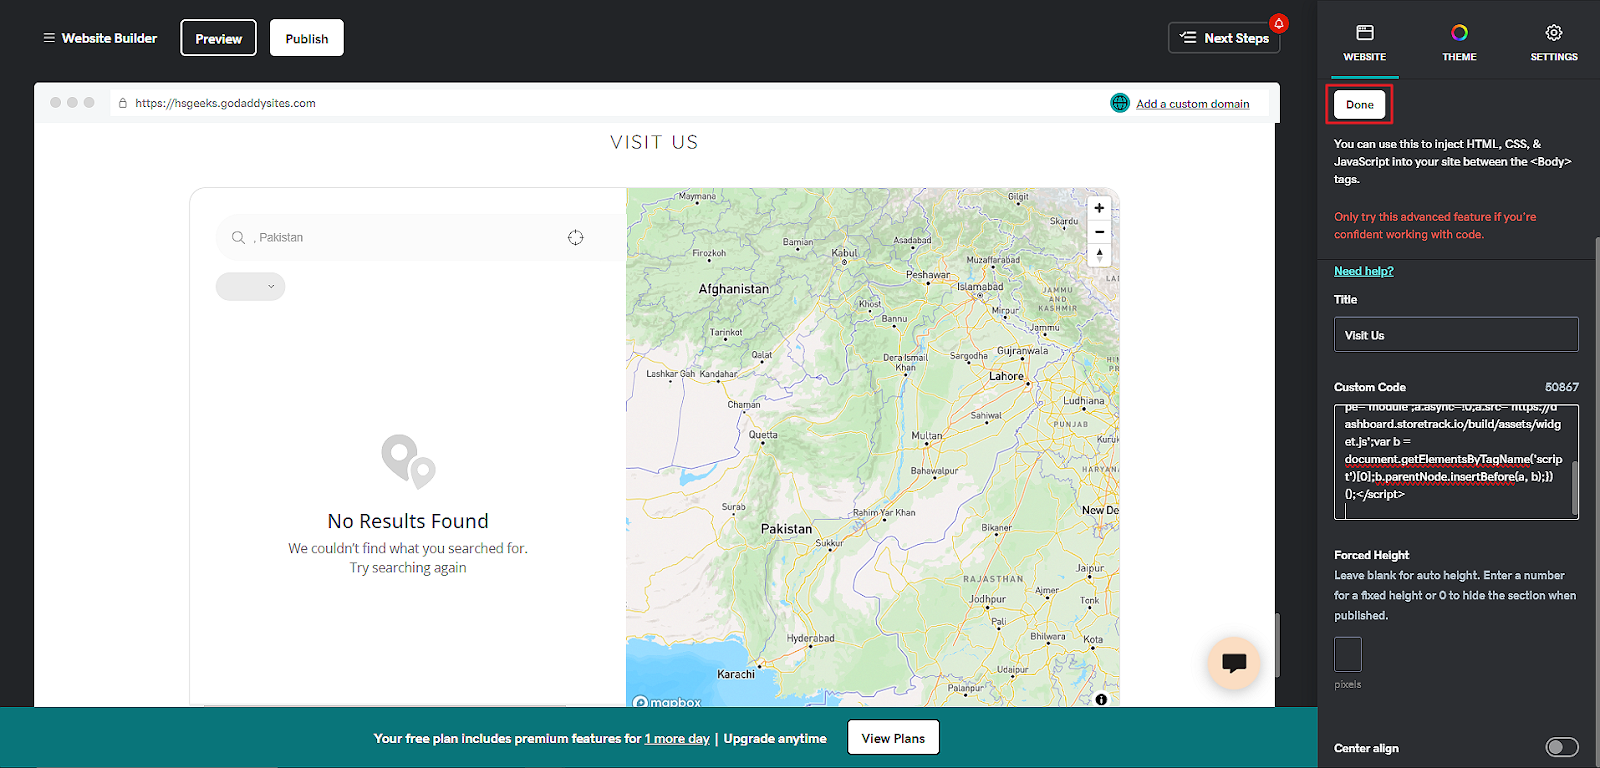Open the Settings tab
This screenshot has width=1600, height=768.
click(1553, 43)
